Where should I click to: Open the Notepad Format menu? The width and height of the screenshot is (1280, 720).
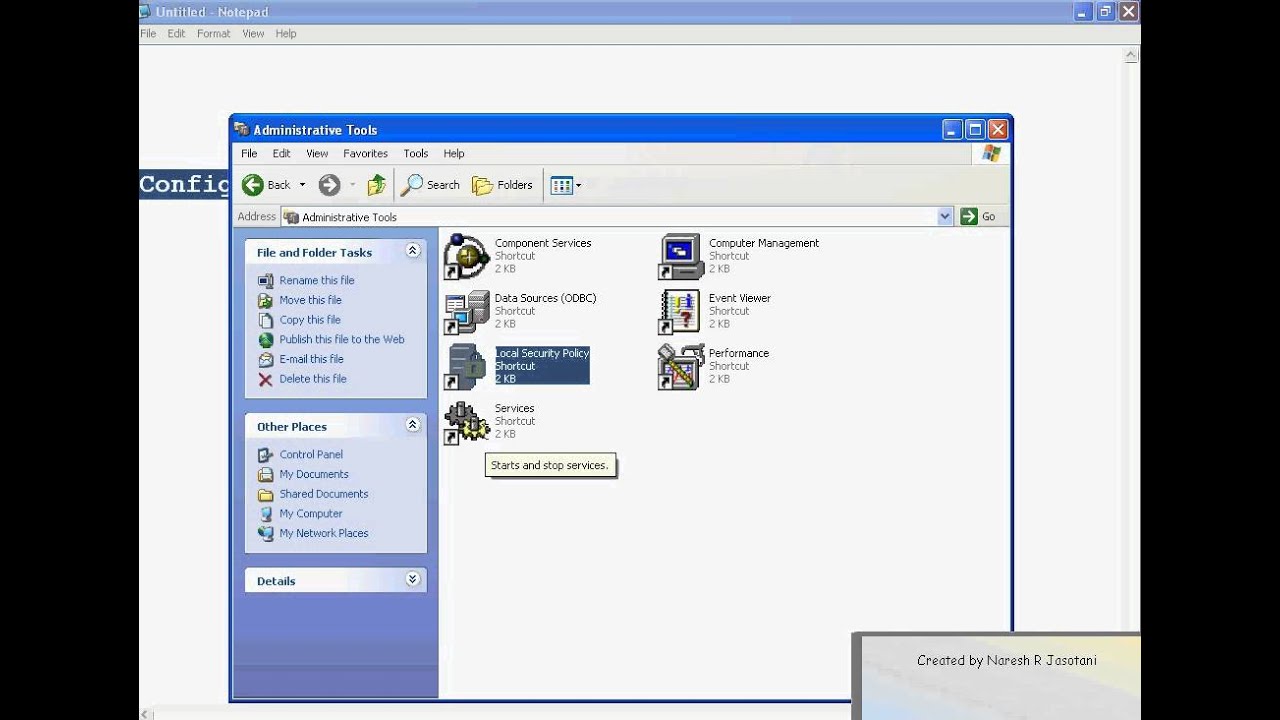pyautogui.click(x=214, y=33)
